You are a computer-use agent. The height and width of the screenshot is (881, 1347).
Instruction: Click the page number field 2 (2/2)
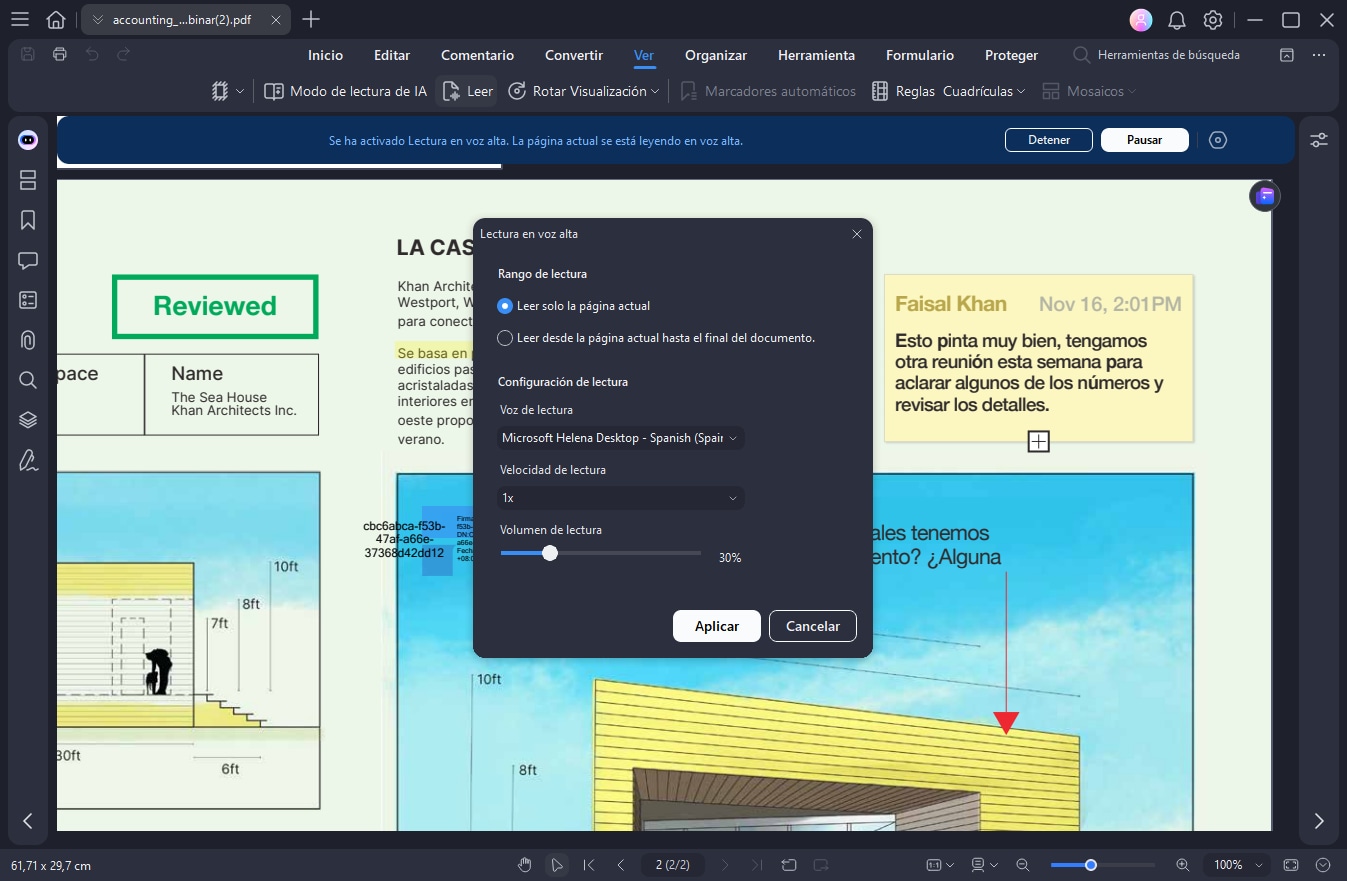(x=672, y=865)
